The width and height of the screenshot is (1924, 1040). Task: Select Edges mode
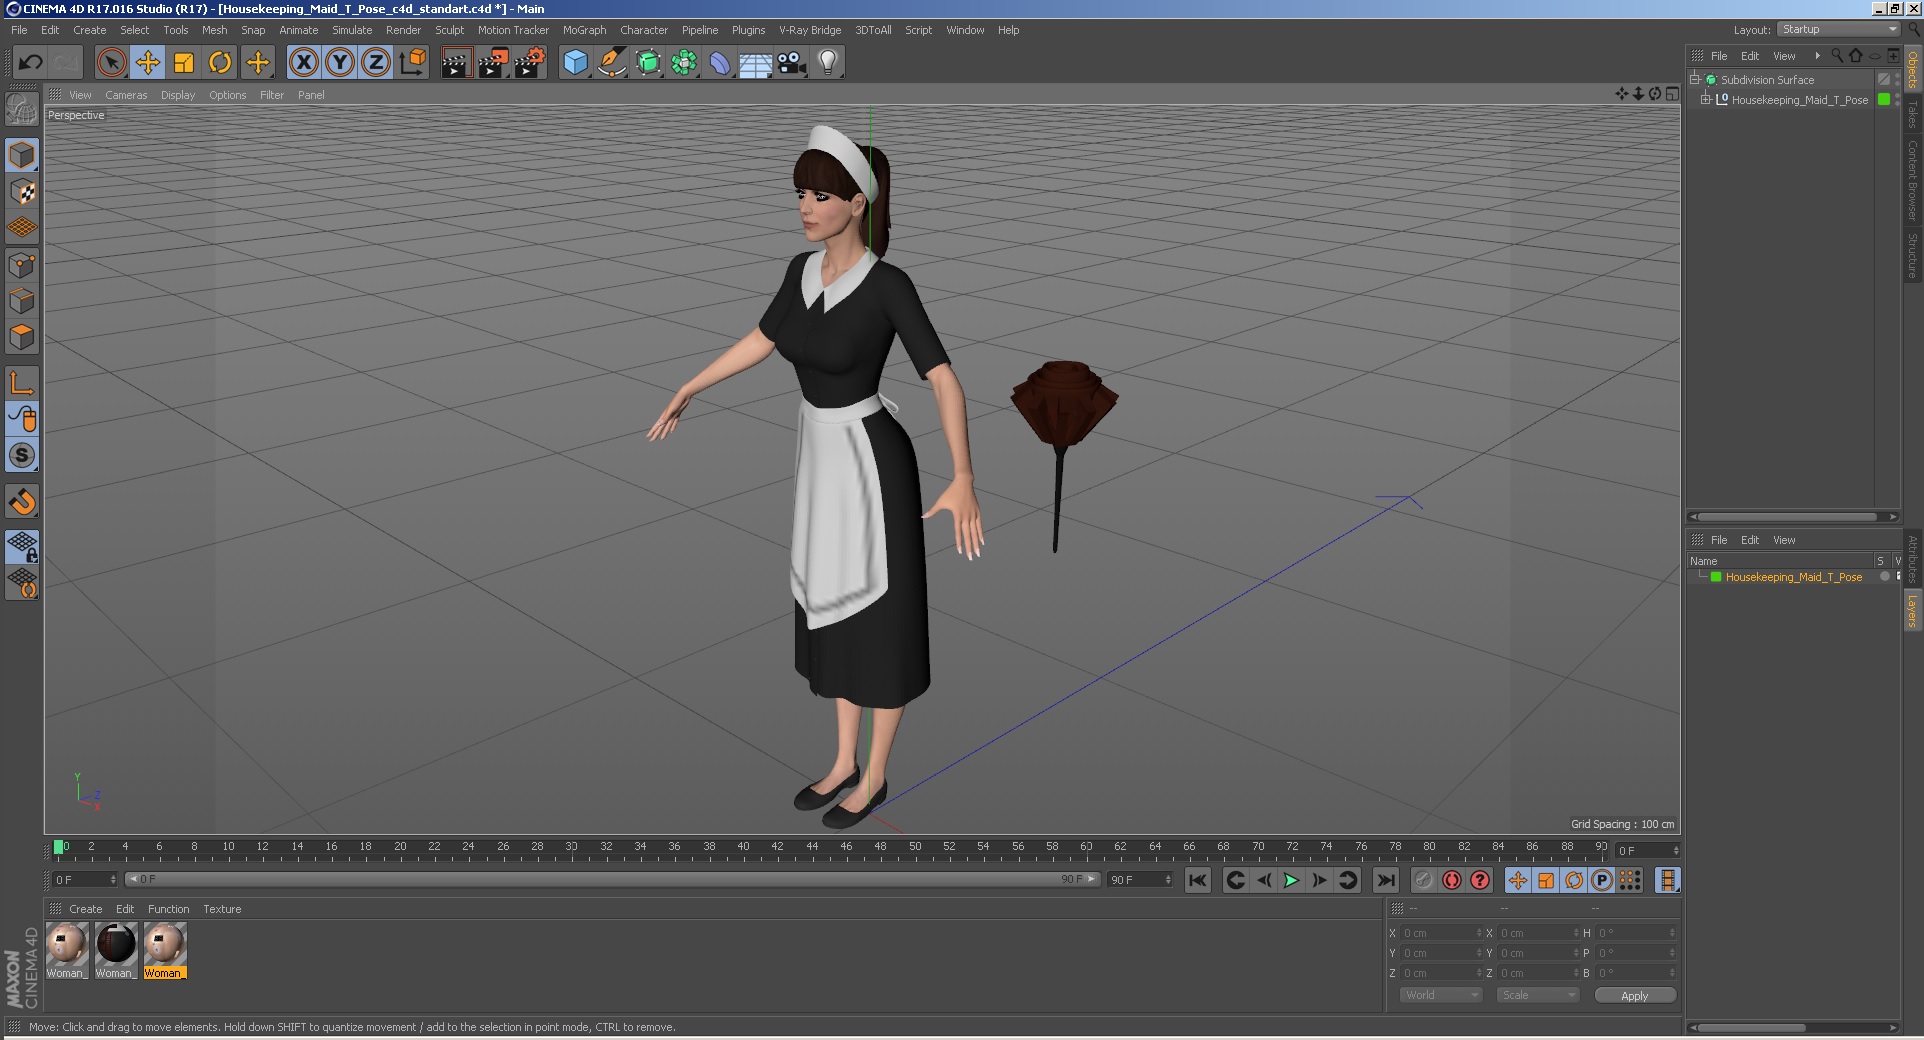(22, 301)
